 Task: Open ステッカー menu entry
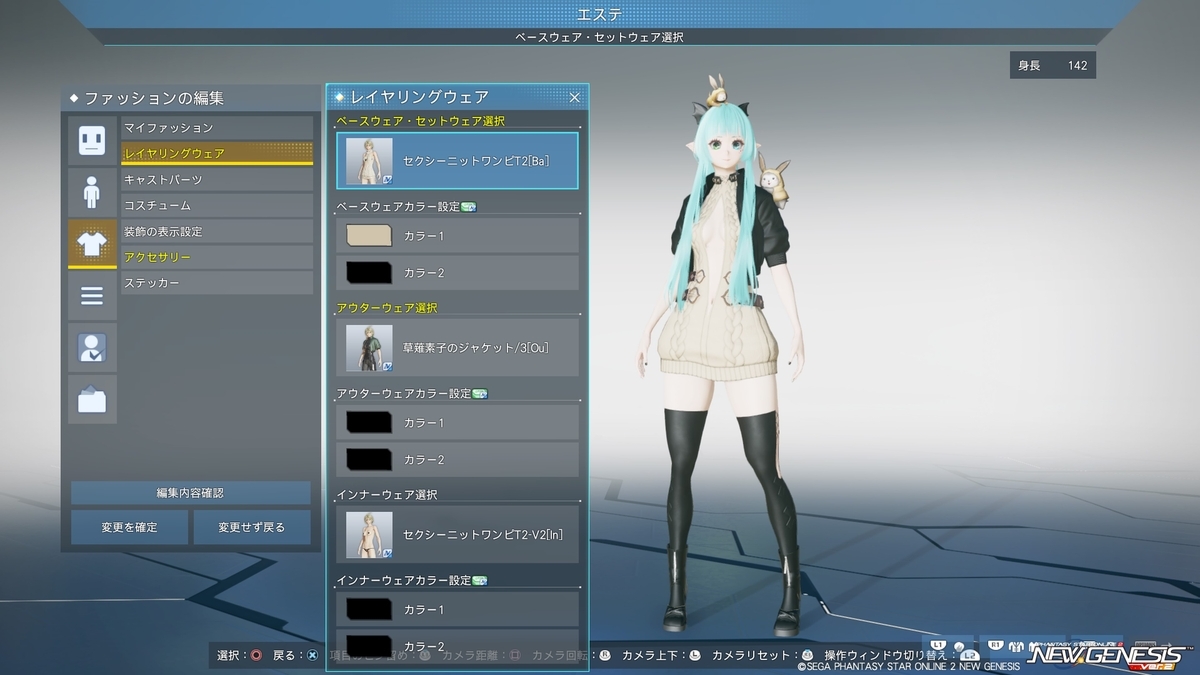(217, 284)
